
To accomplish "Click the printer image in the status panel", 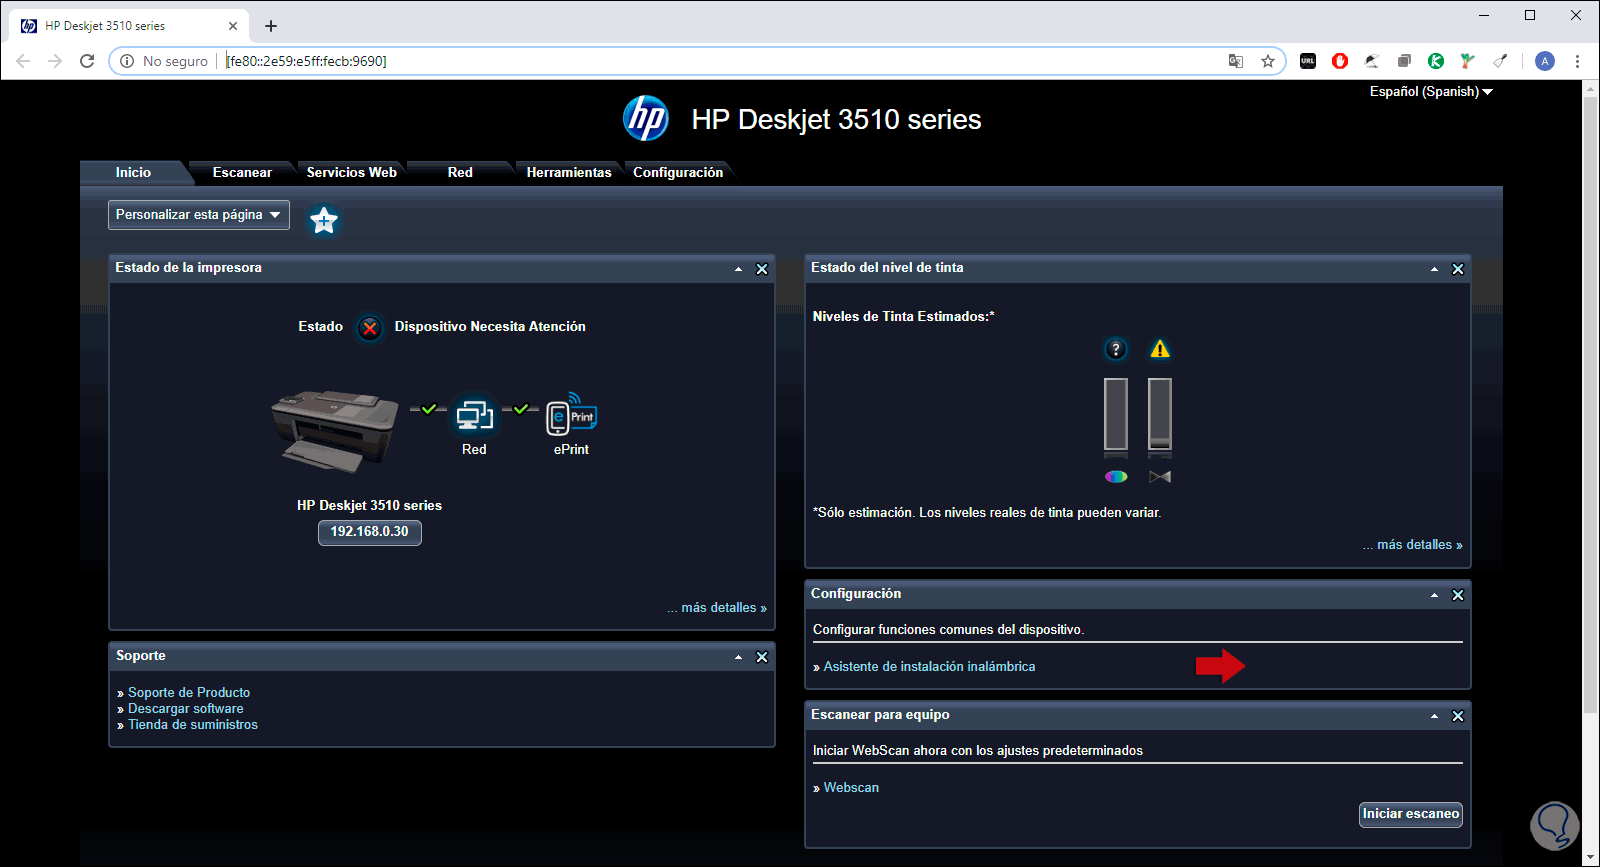I will (335, 430).
